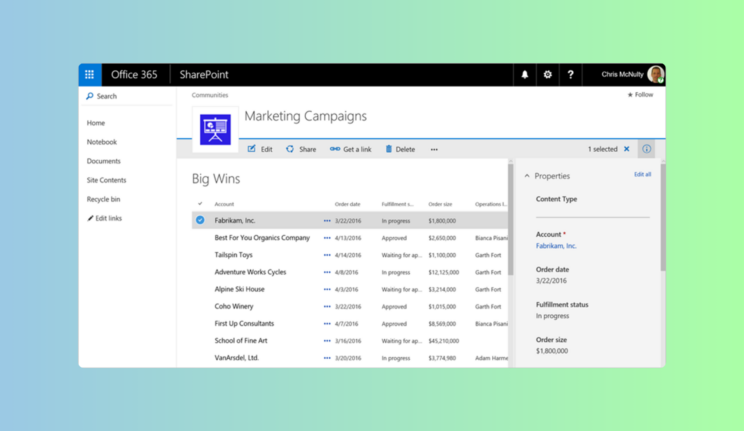Image resolution: width=744 pixels, height=431 pixels.
Task: Select the Coho Winery account name
Action: coord(234,307)
